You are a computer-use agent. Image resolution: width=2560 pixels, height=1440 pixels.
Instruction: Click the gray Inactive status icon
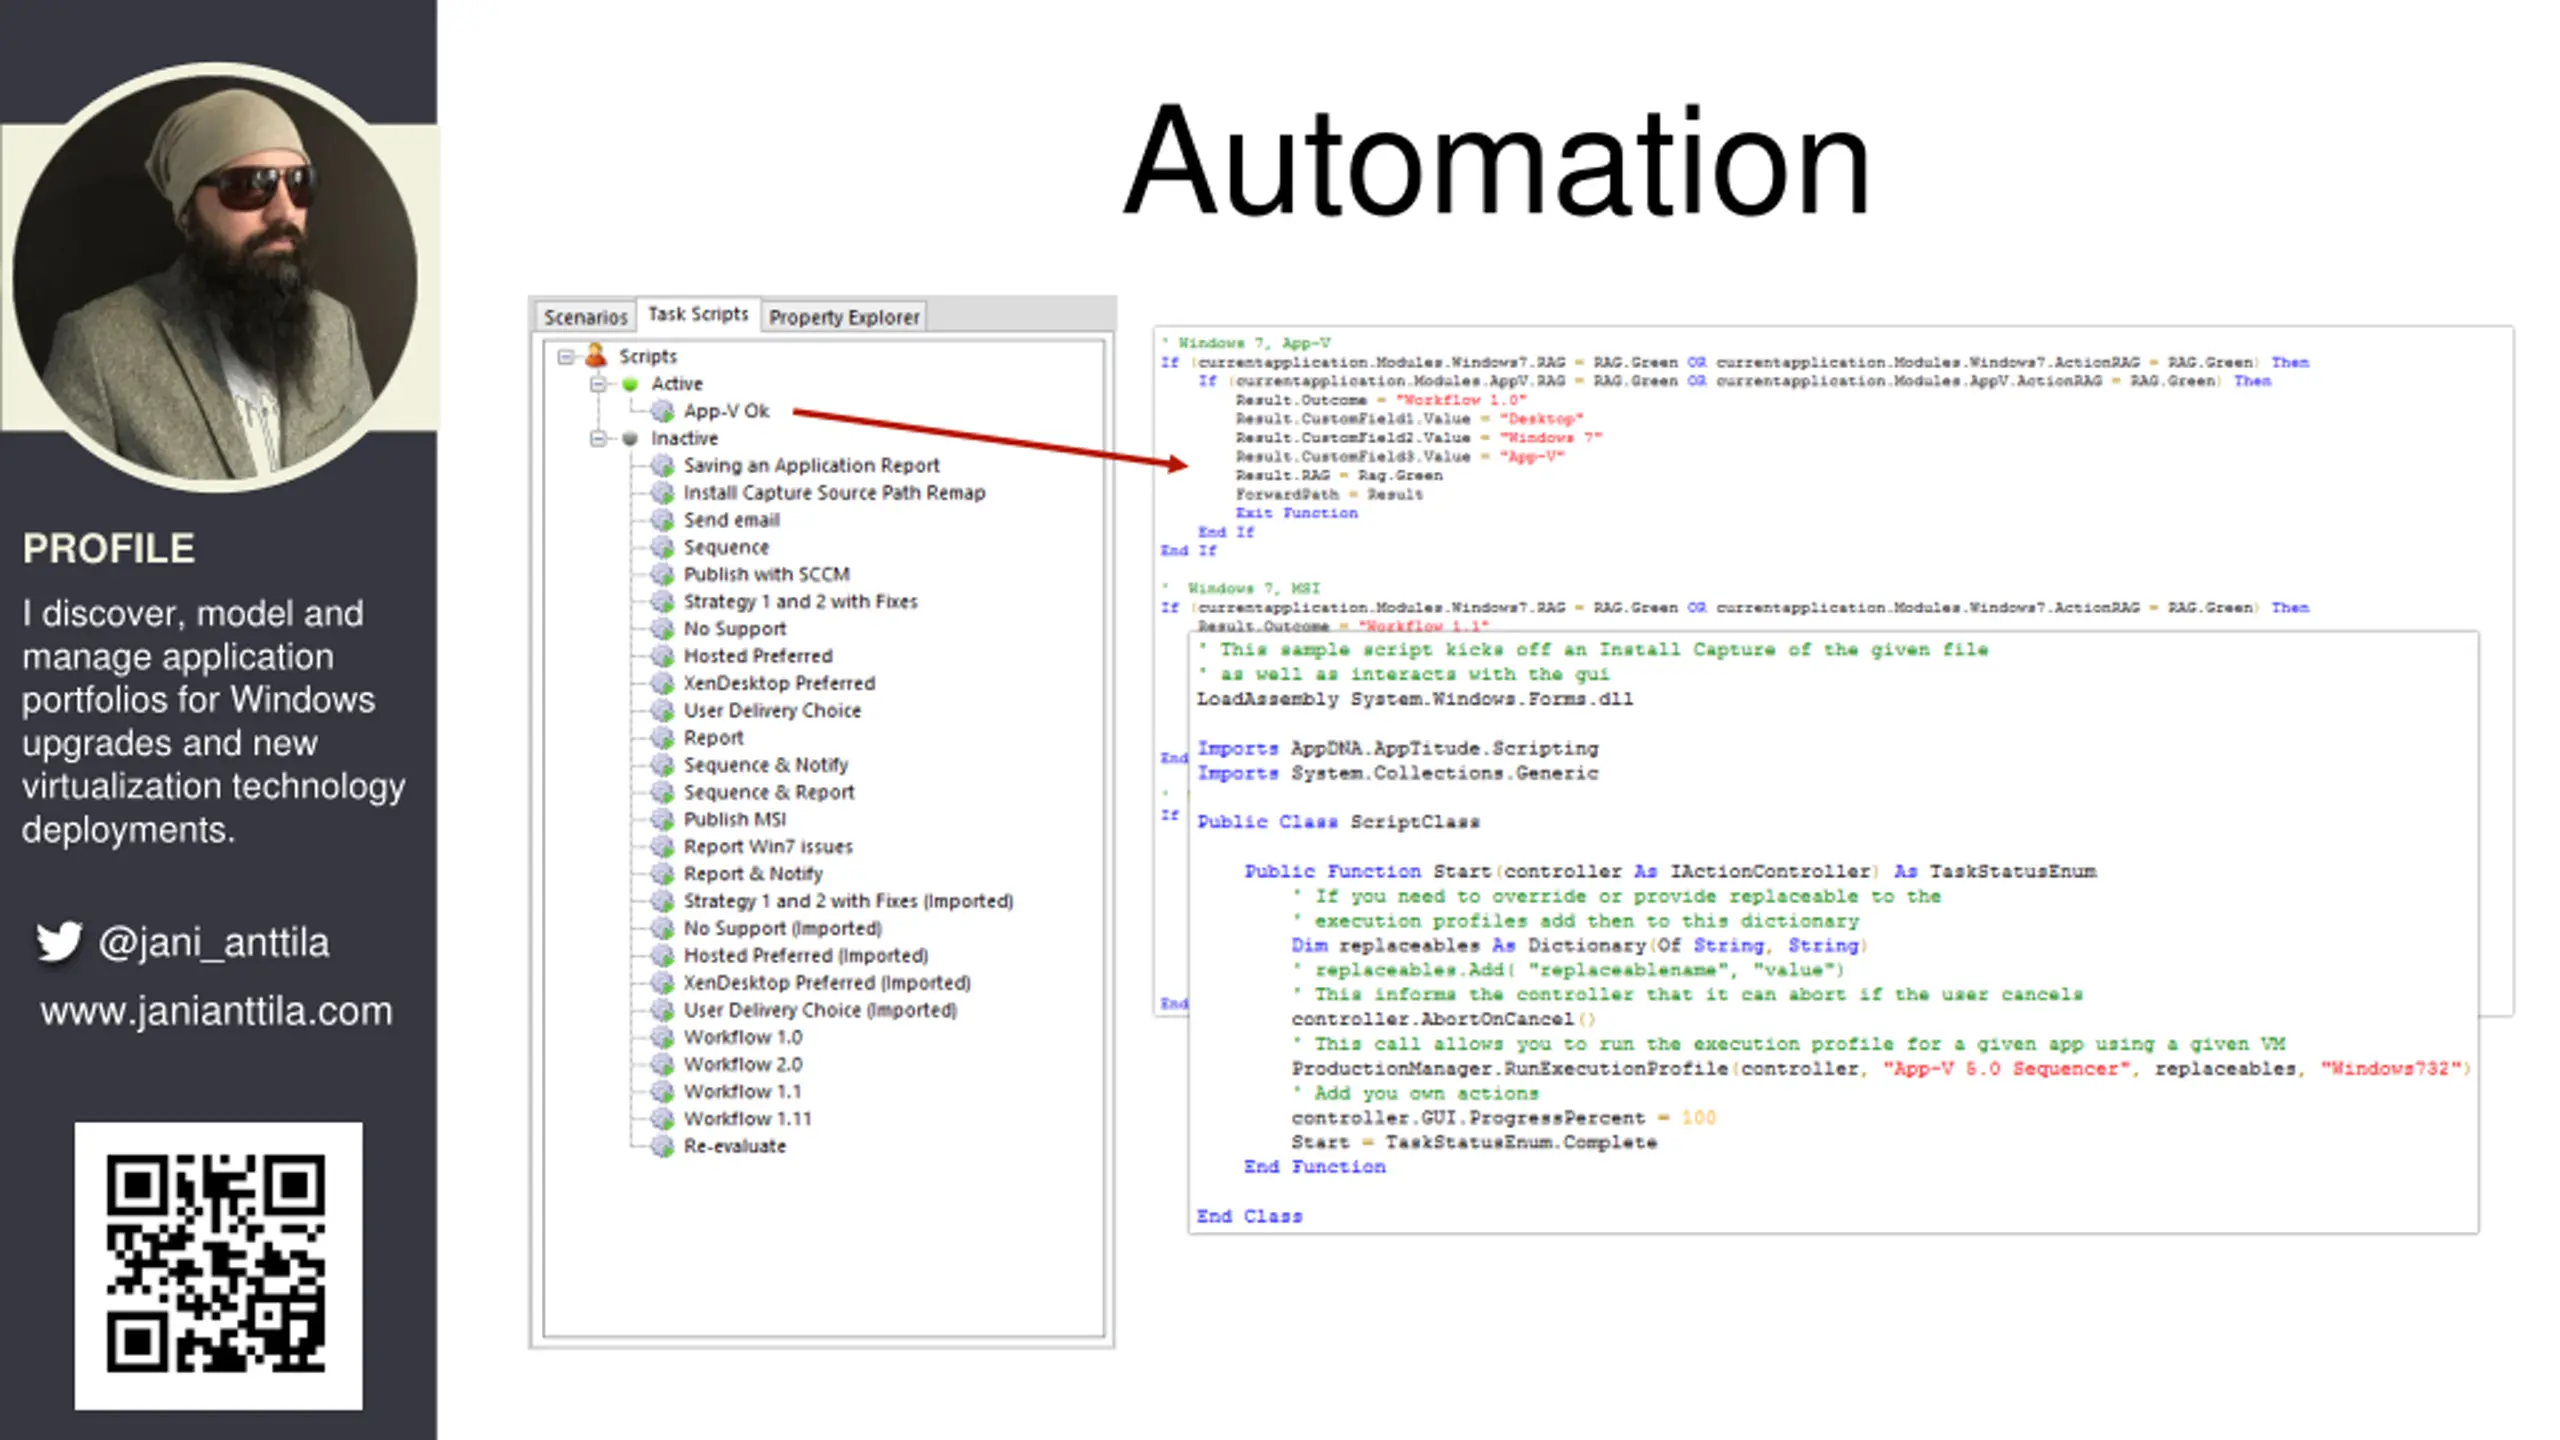coord(630,438)
